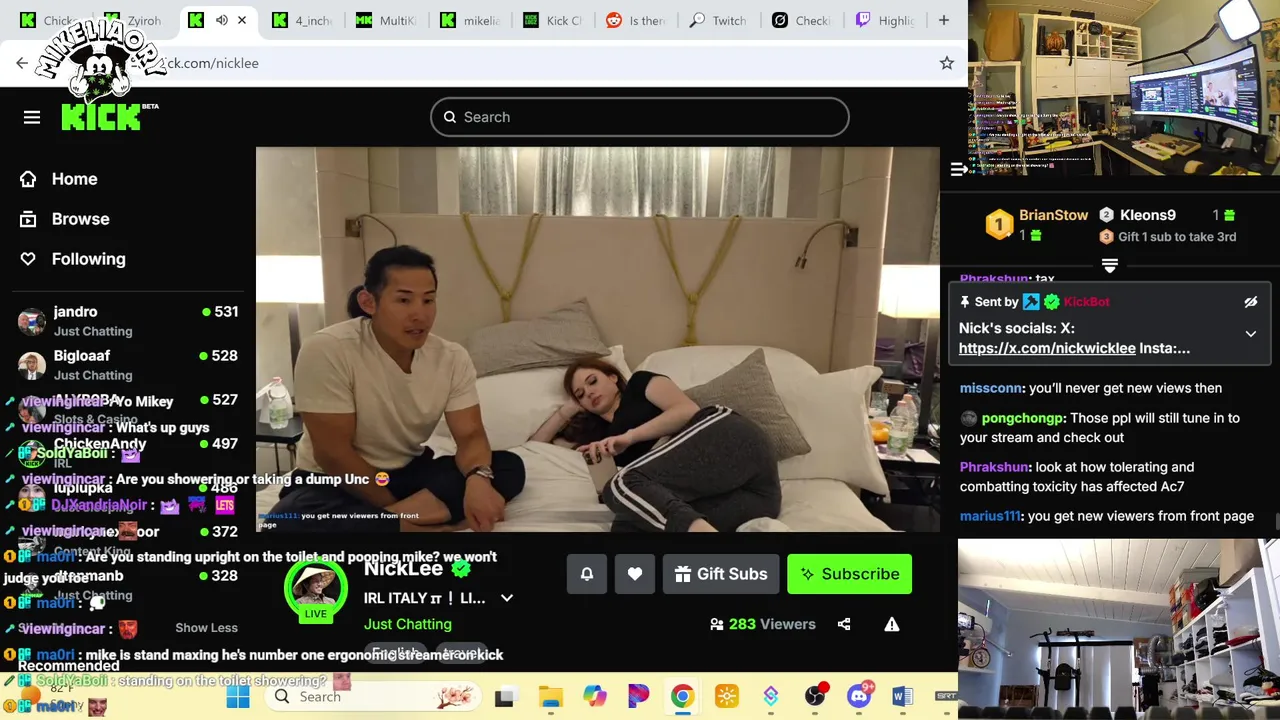Viewport: 1280px width, 720px height.
Task: Switch to the 4_inche Kick tab
Action: point(304,20)
